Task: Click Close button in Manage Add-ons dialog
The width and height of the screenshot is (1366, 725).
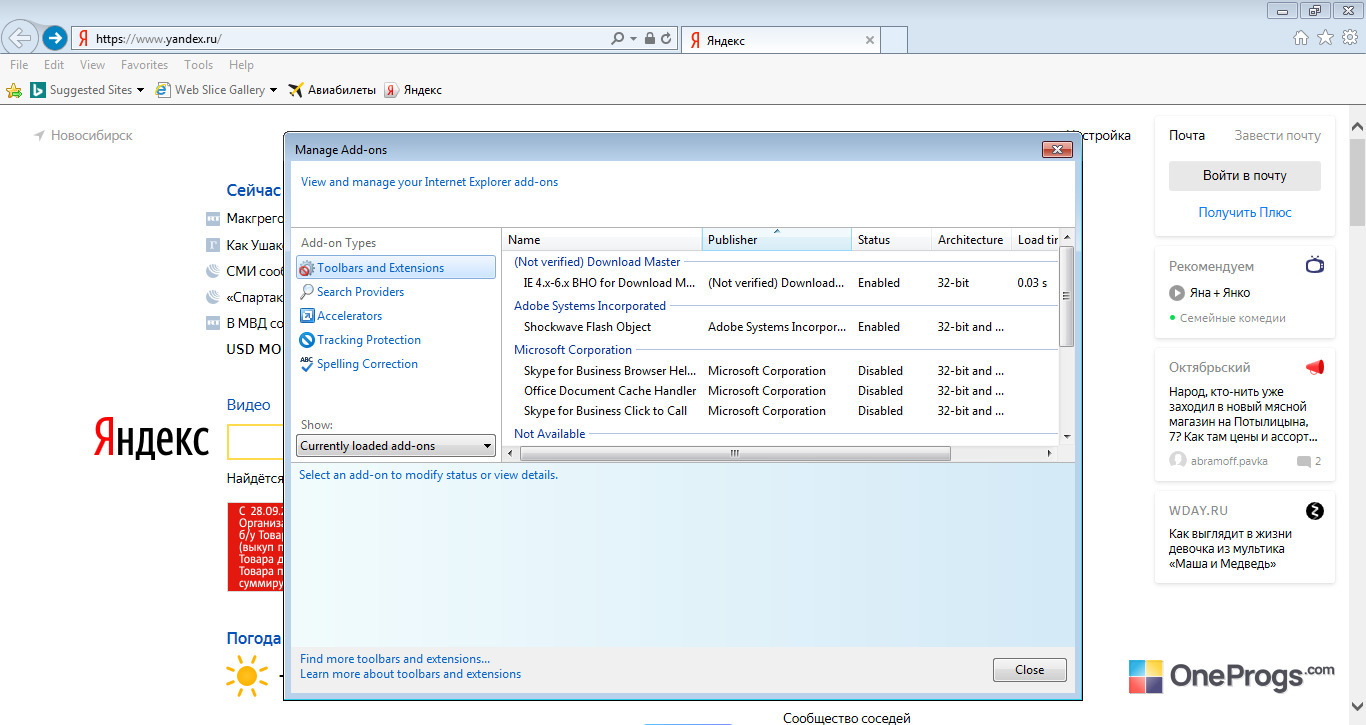Action: pyautogui.click(x=1030, y=670)
